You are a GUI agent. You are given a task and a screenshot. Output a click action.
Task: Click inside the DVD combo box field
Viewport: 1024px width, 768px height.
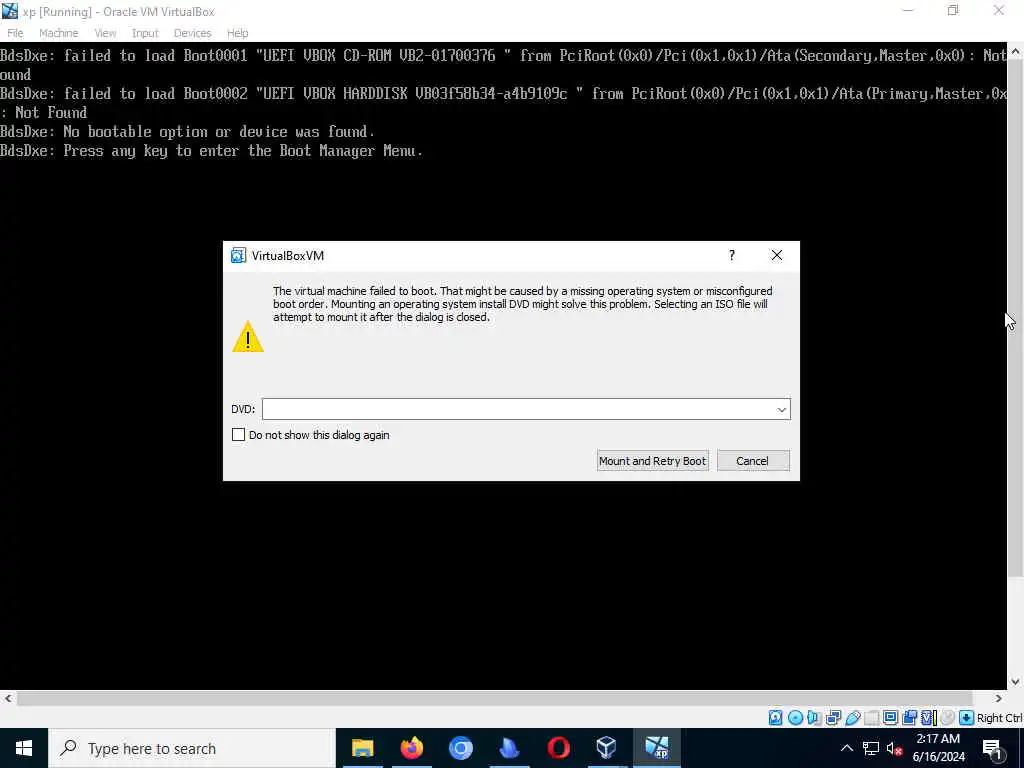click(526, 409)
